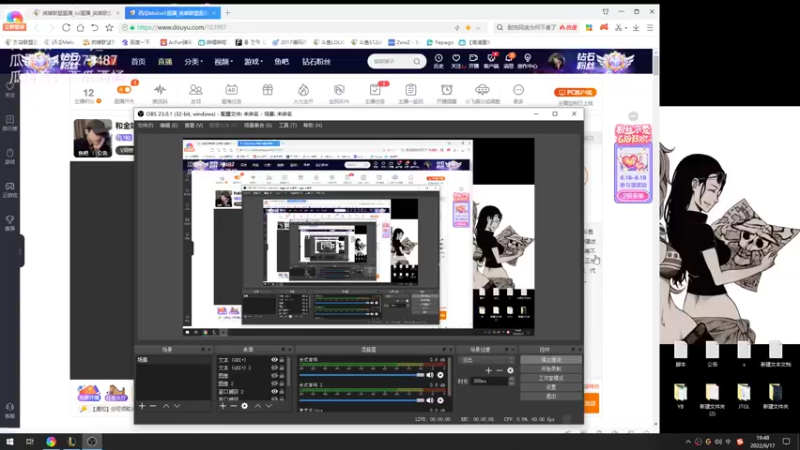800x450 pixels.
Task: Open the 友邻 people icon on Douyu toolbar
Action: [195, 90]
